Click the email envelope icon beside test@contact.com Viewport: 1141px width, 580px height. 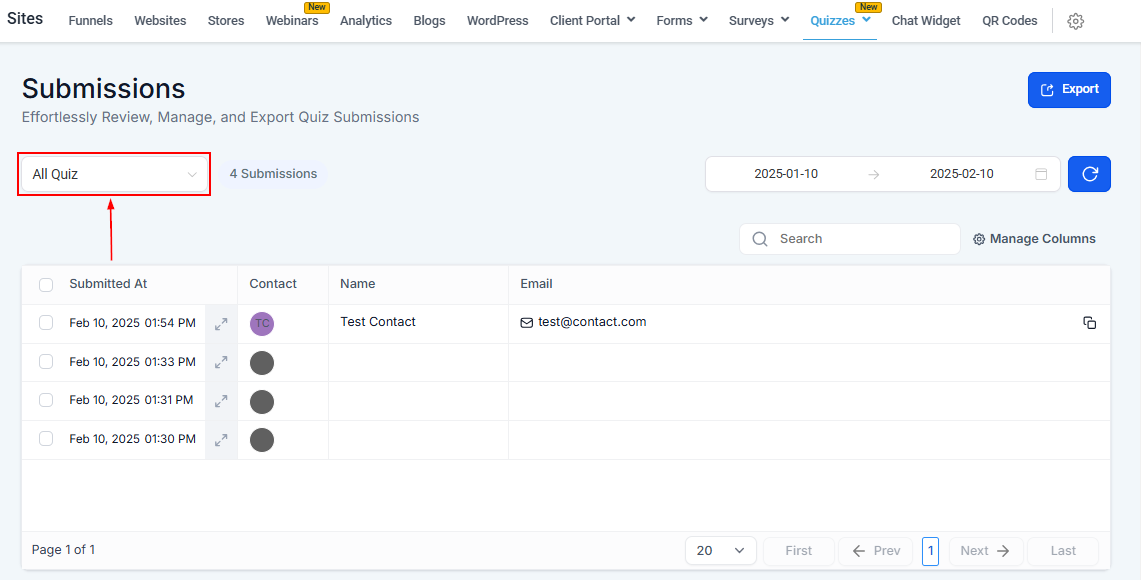click(x=527, y=322)
